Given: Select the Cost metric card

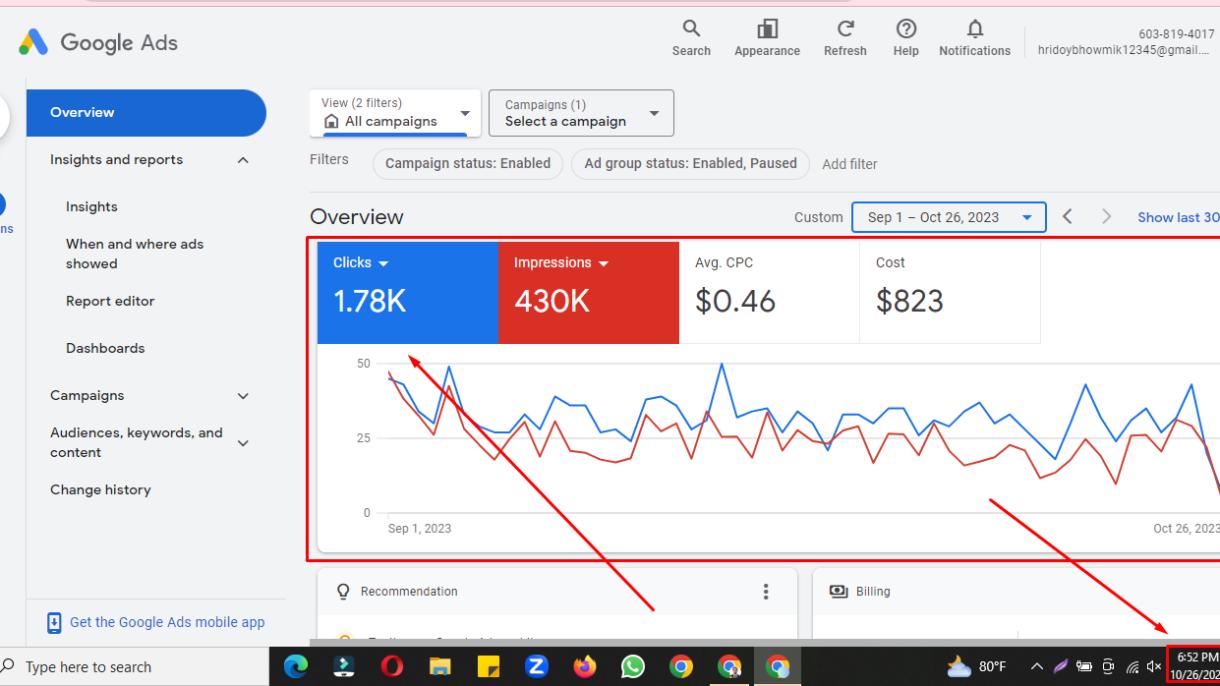Looking at the screenshot, I should coord(950,292).
